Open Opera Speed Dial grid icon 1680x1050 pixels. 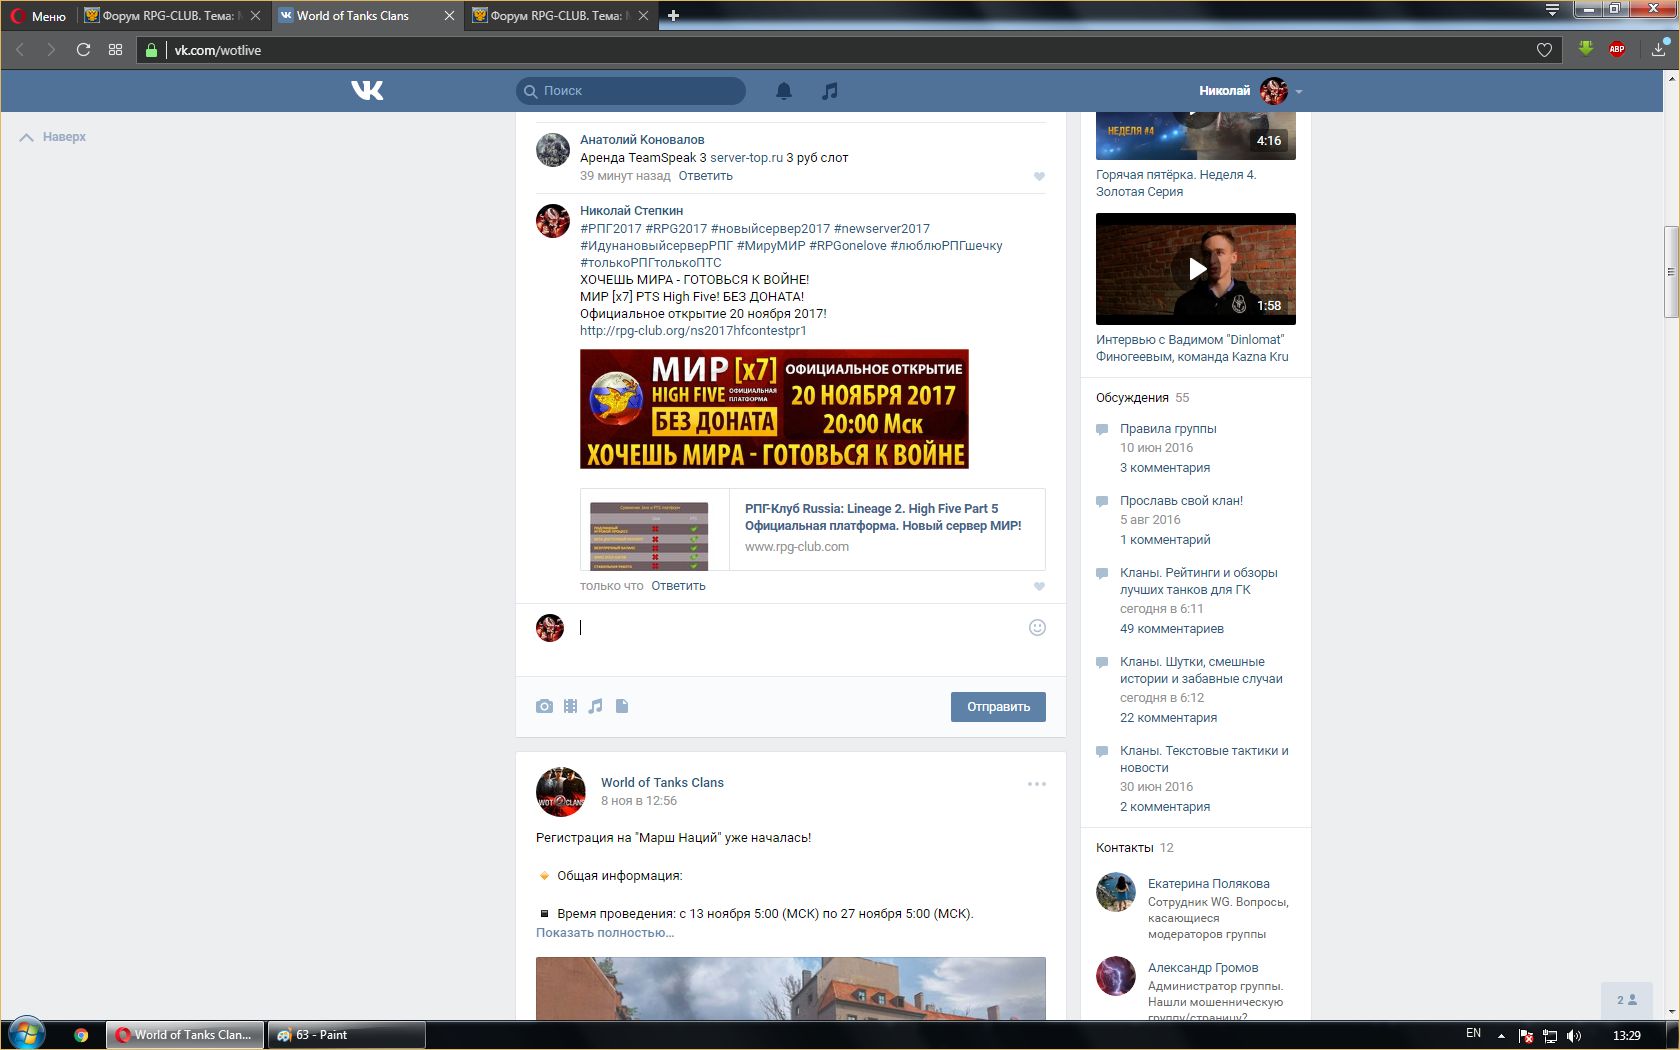pyautogui.click(x=115, y=50)
